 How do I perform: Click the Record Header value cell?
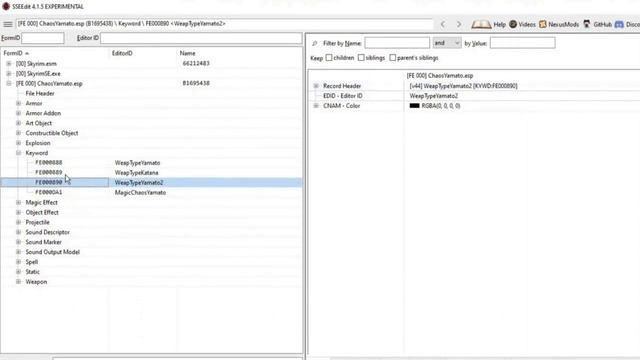coord(463,86)
